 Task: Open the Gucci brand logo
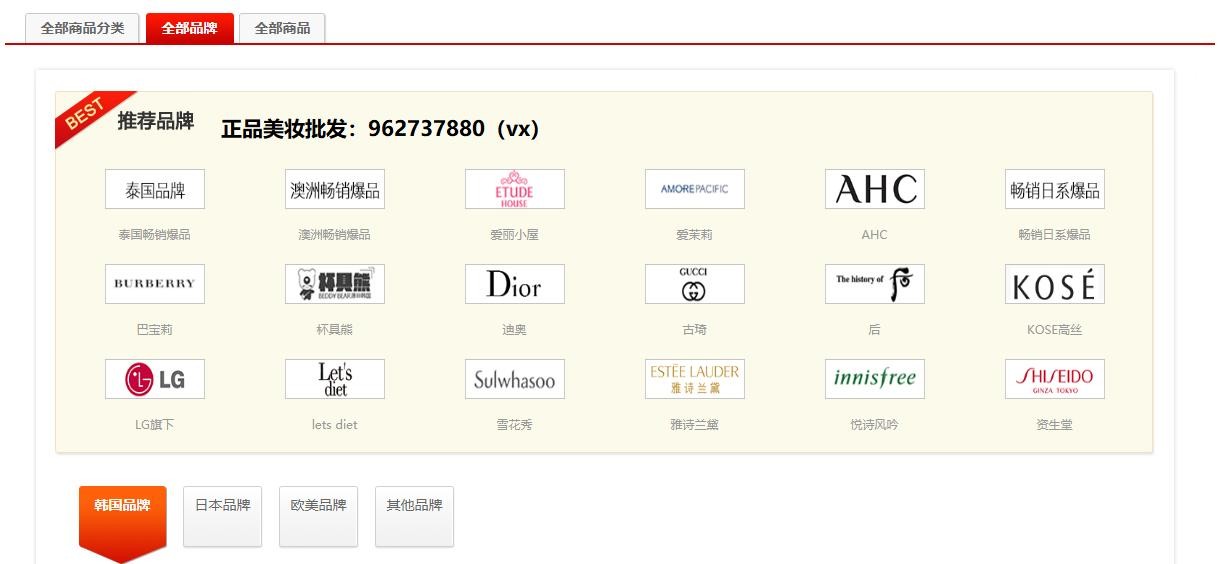[x=694, y=284]
